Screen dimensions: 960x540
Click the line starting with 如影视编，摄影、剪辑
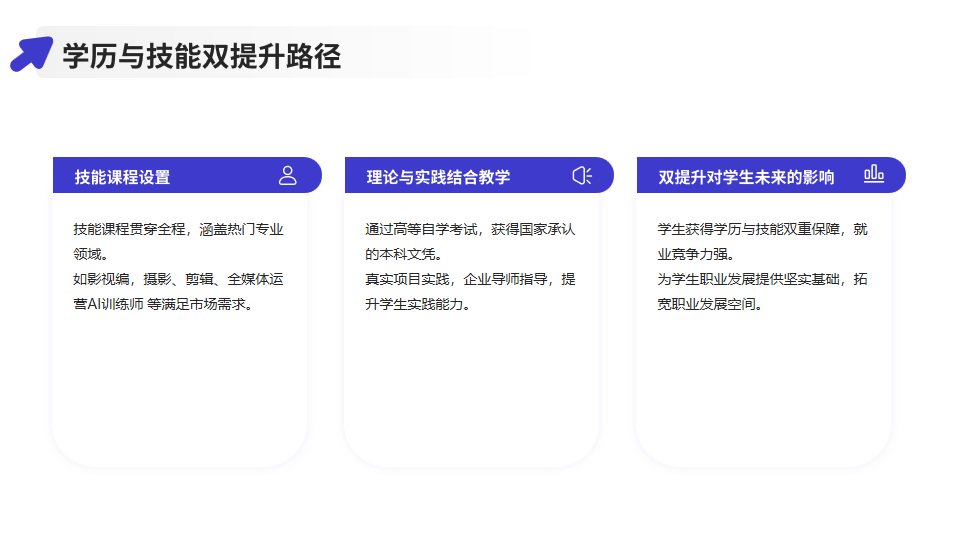178,279
